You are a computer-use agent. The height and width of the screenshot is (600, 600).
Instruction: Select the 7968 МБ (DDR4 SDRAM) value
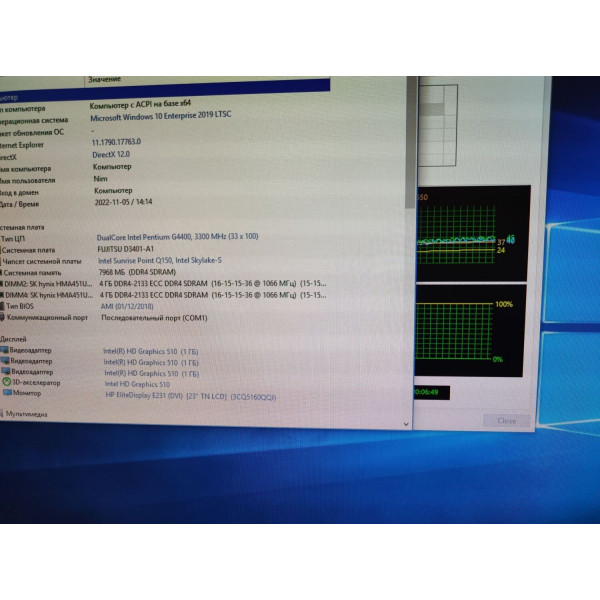click(x=137, y=272)
